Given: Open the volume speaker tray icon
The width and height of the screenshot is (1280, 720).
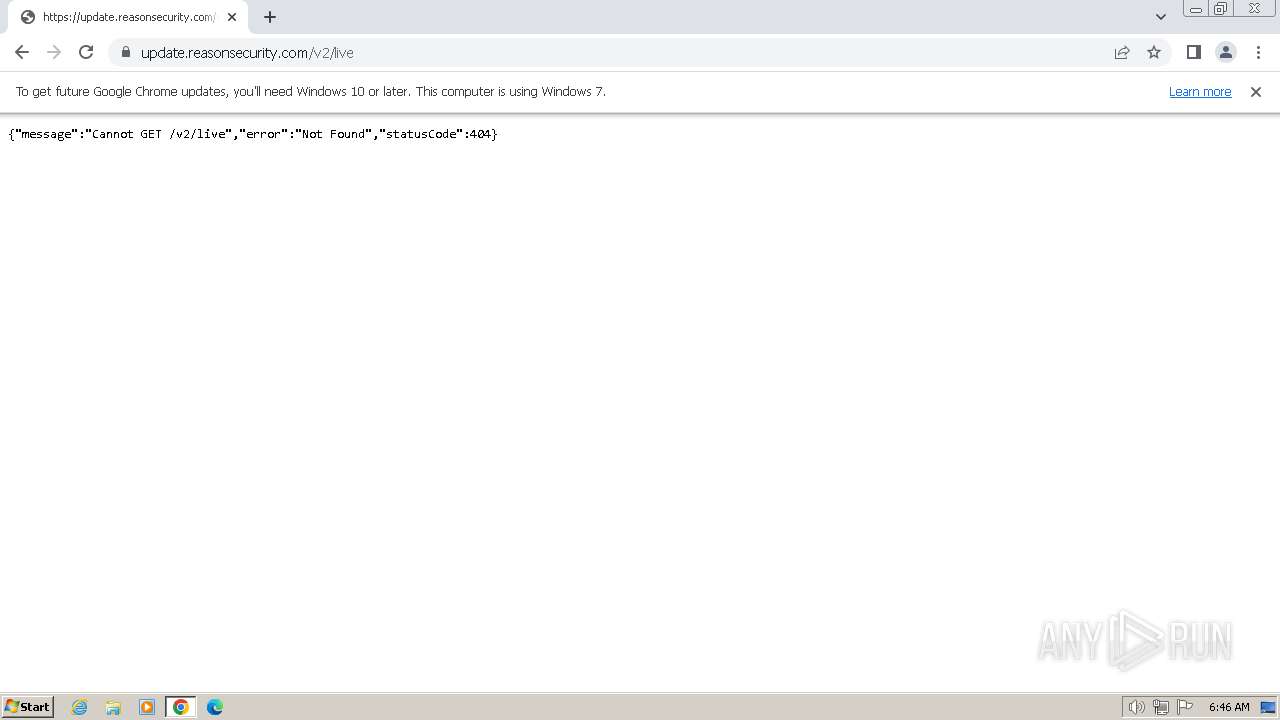Looking at the screenshot, I should click(x=1137, y=707).
